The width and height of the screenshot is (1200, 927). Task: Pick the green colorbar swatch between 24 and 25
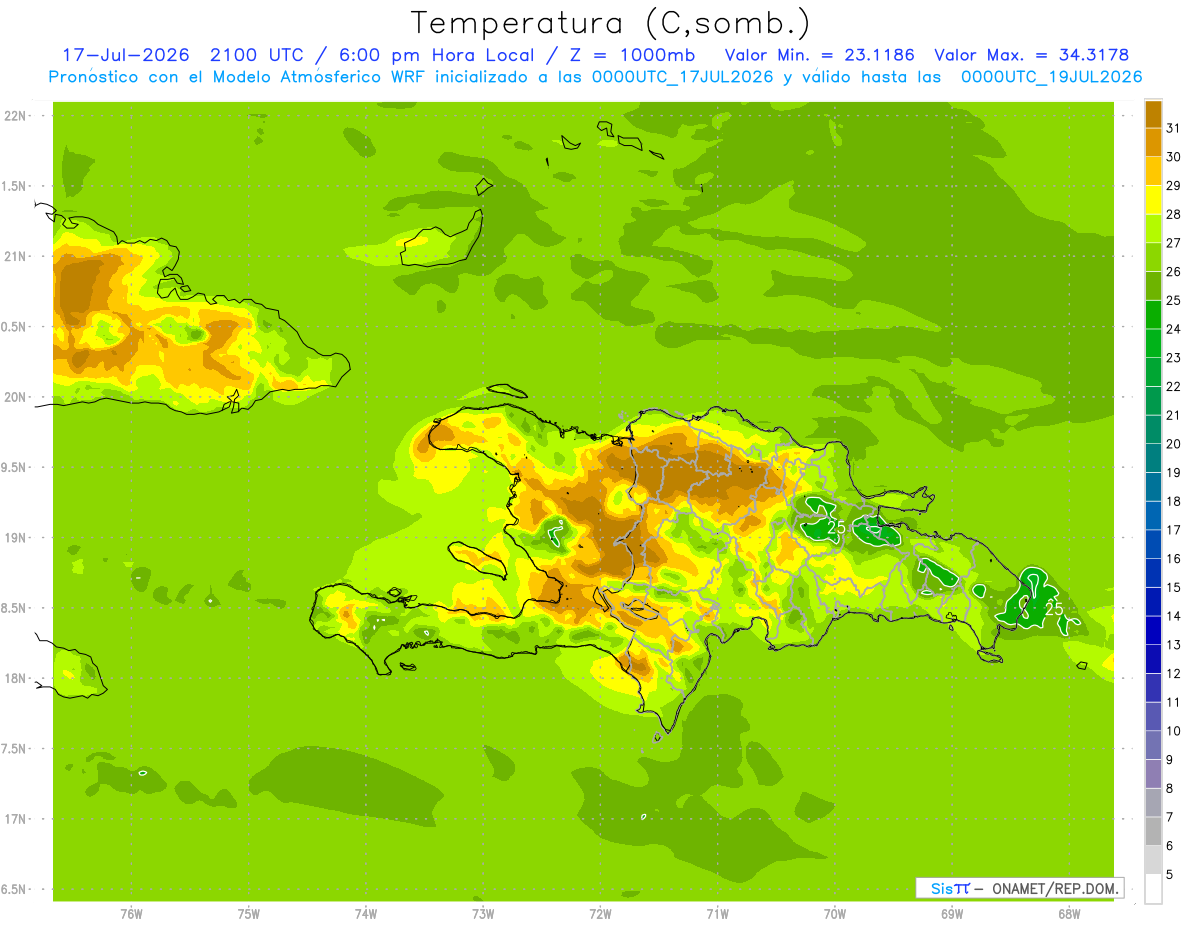click(x=1153, y=314)
